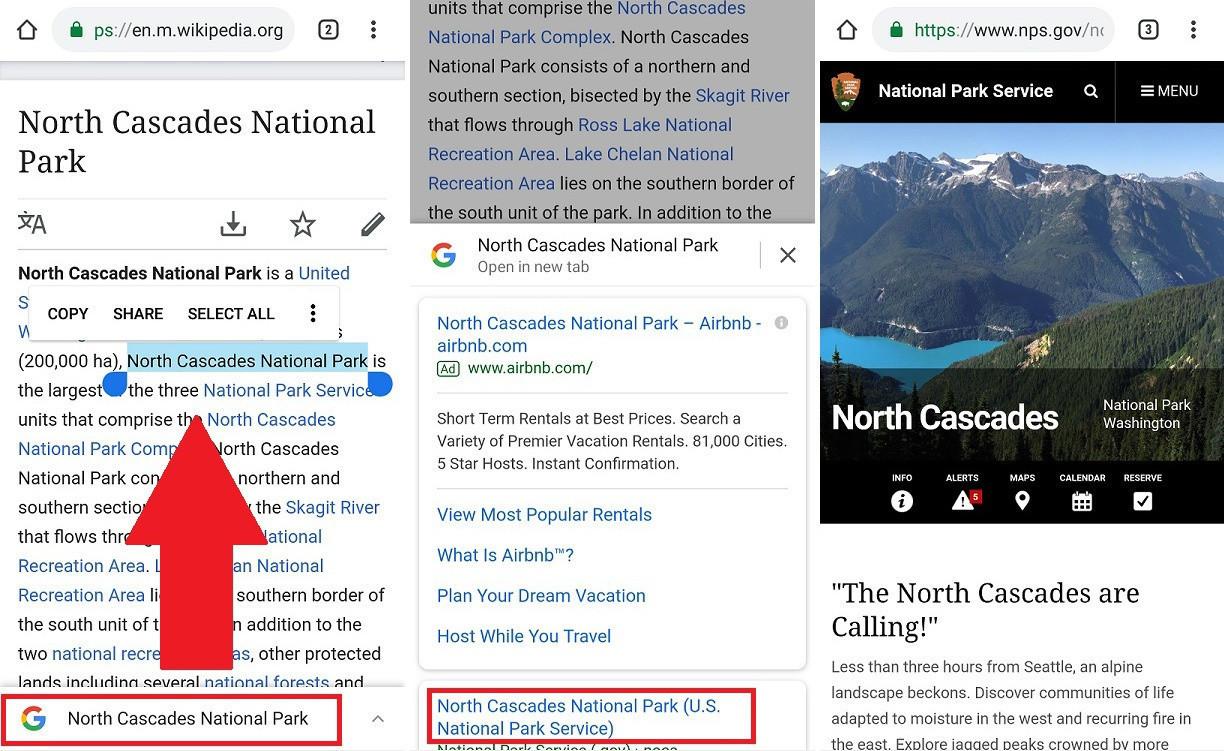Tap the left text selection handle

(x=116, y=385)
